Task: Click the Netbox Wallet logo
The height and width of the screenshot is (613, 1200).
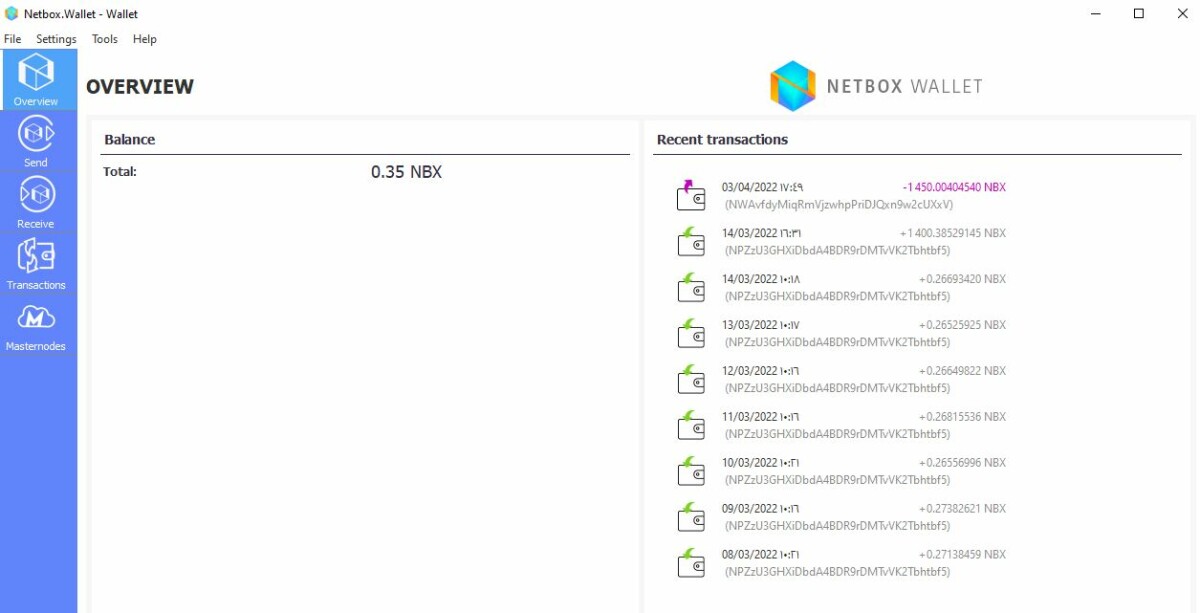Action: 876,86
